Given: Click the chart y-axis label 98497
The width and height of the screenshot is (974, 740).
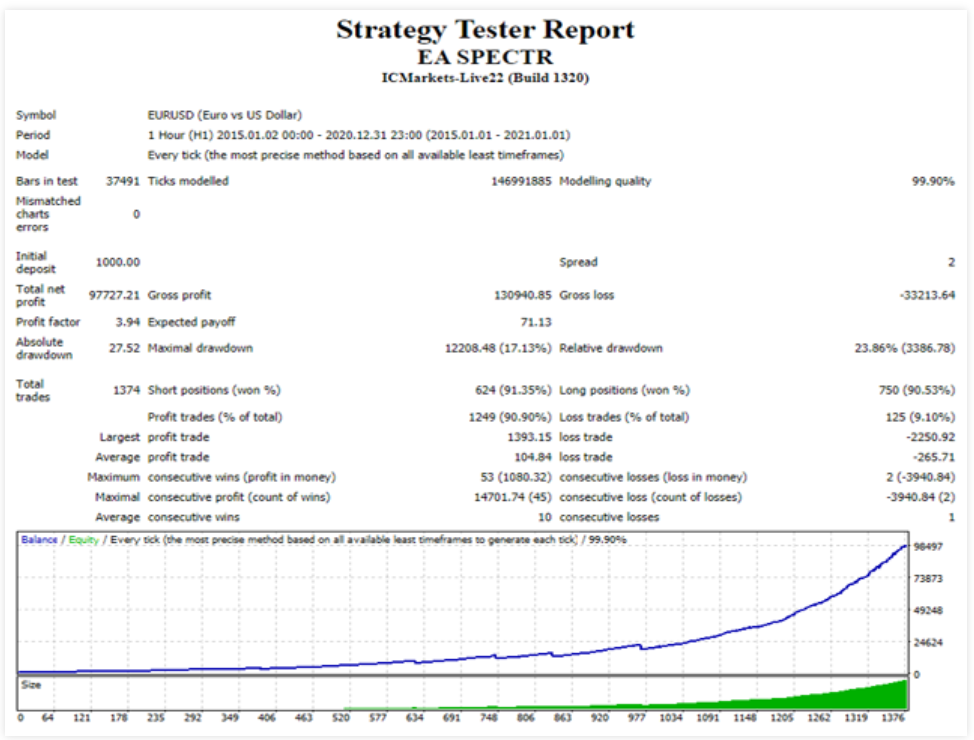Looking at the screenshot, I should tap(929, 547).
